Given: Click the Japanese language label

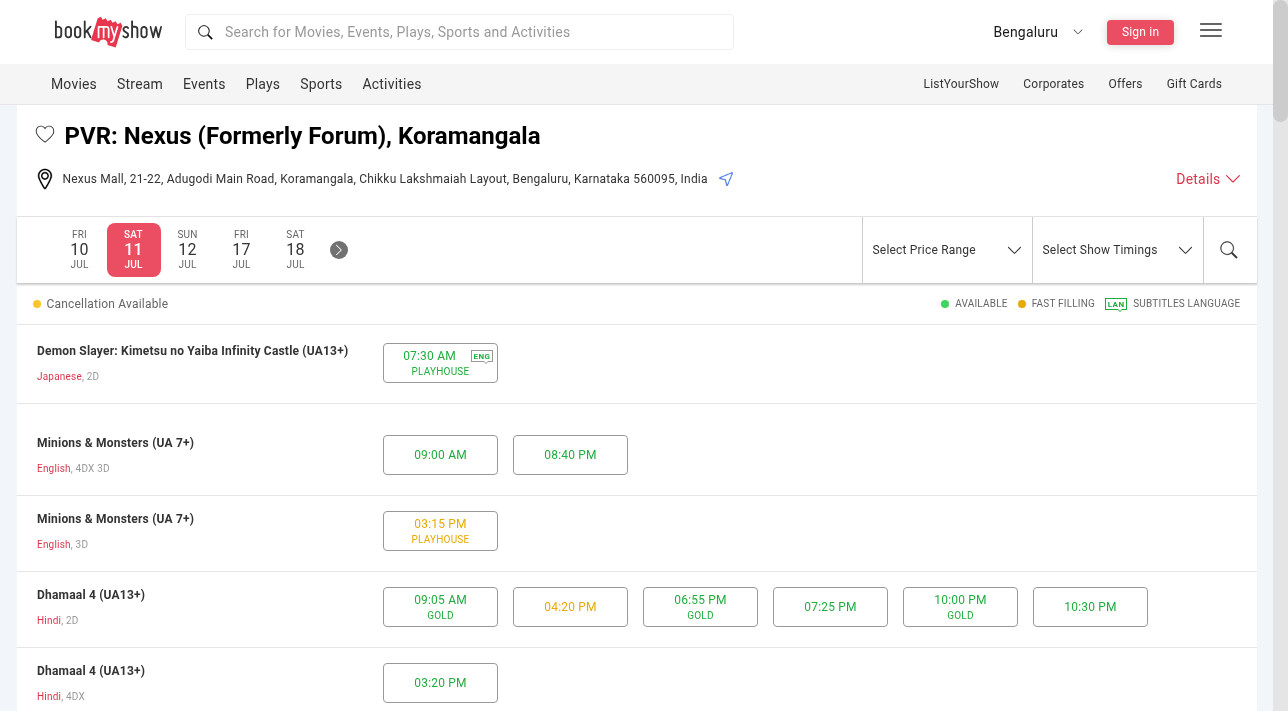Looking at the screenshot, I should 59,377.
